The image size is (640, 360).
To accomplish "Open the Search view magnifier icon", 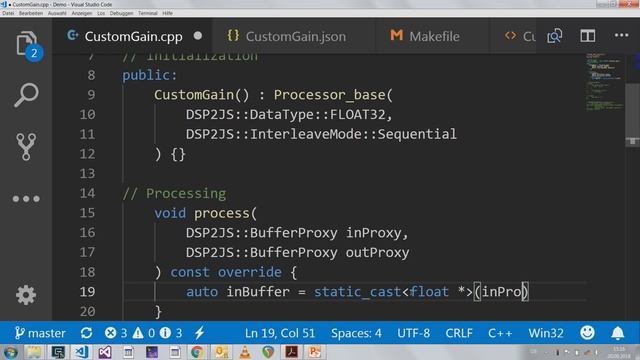I will coord(26,96).
